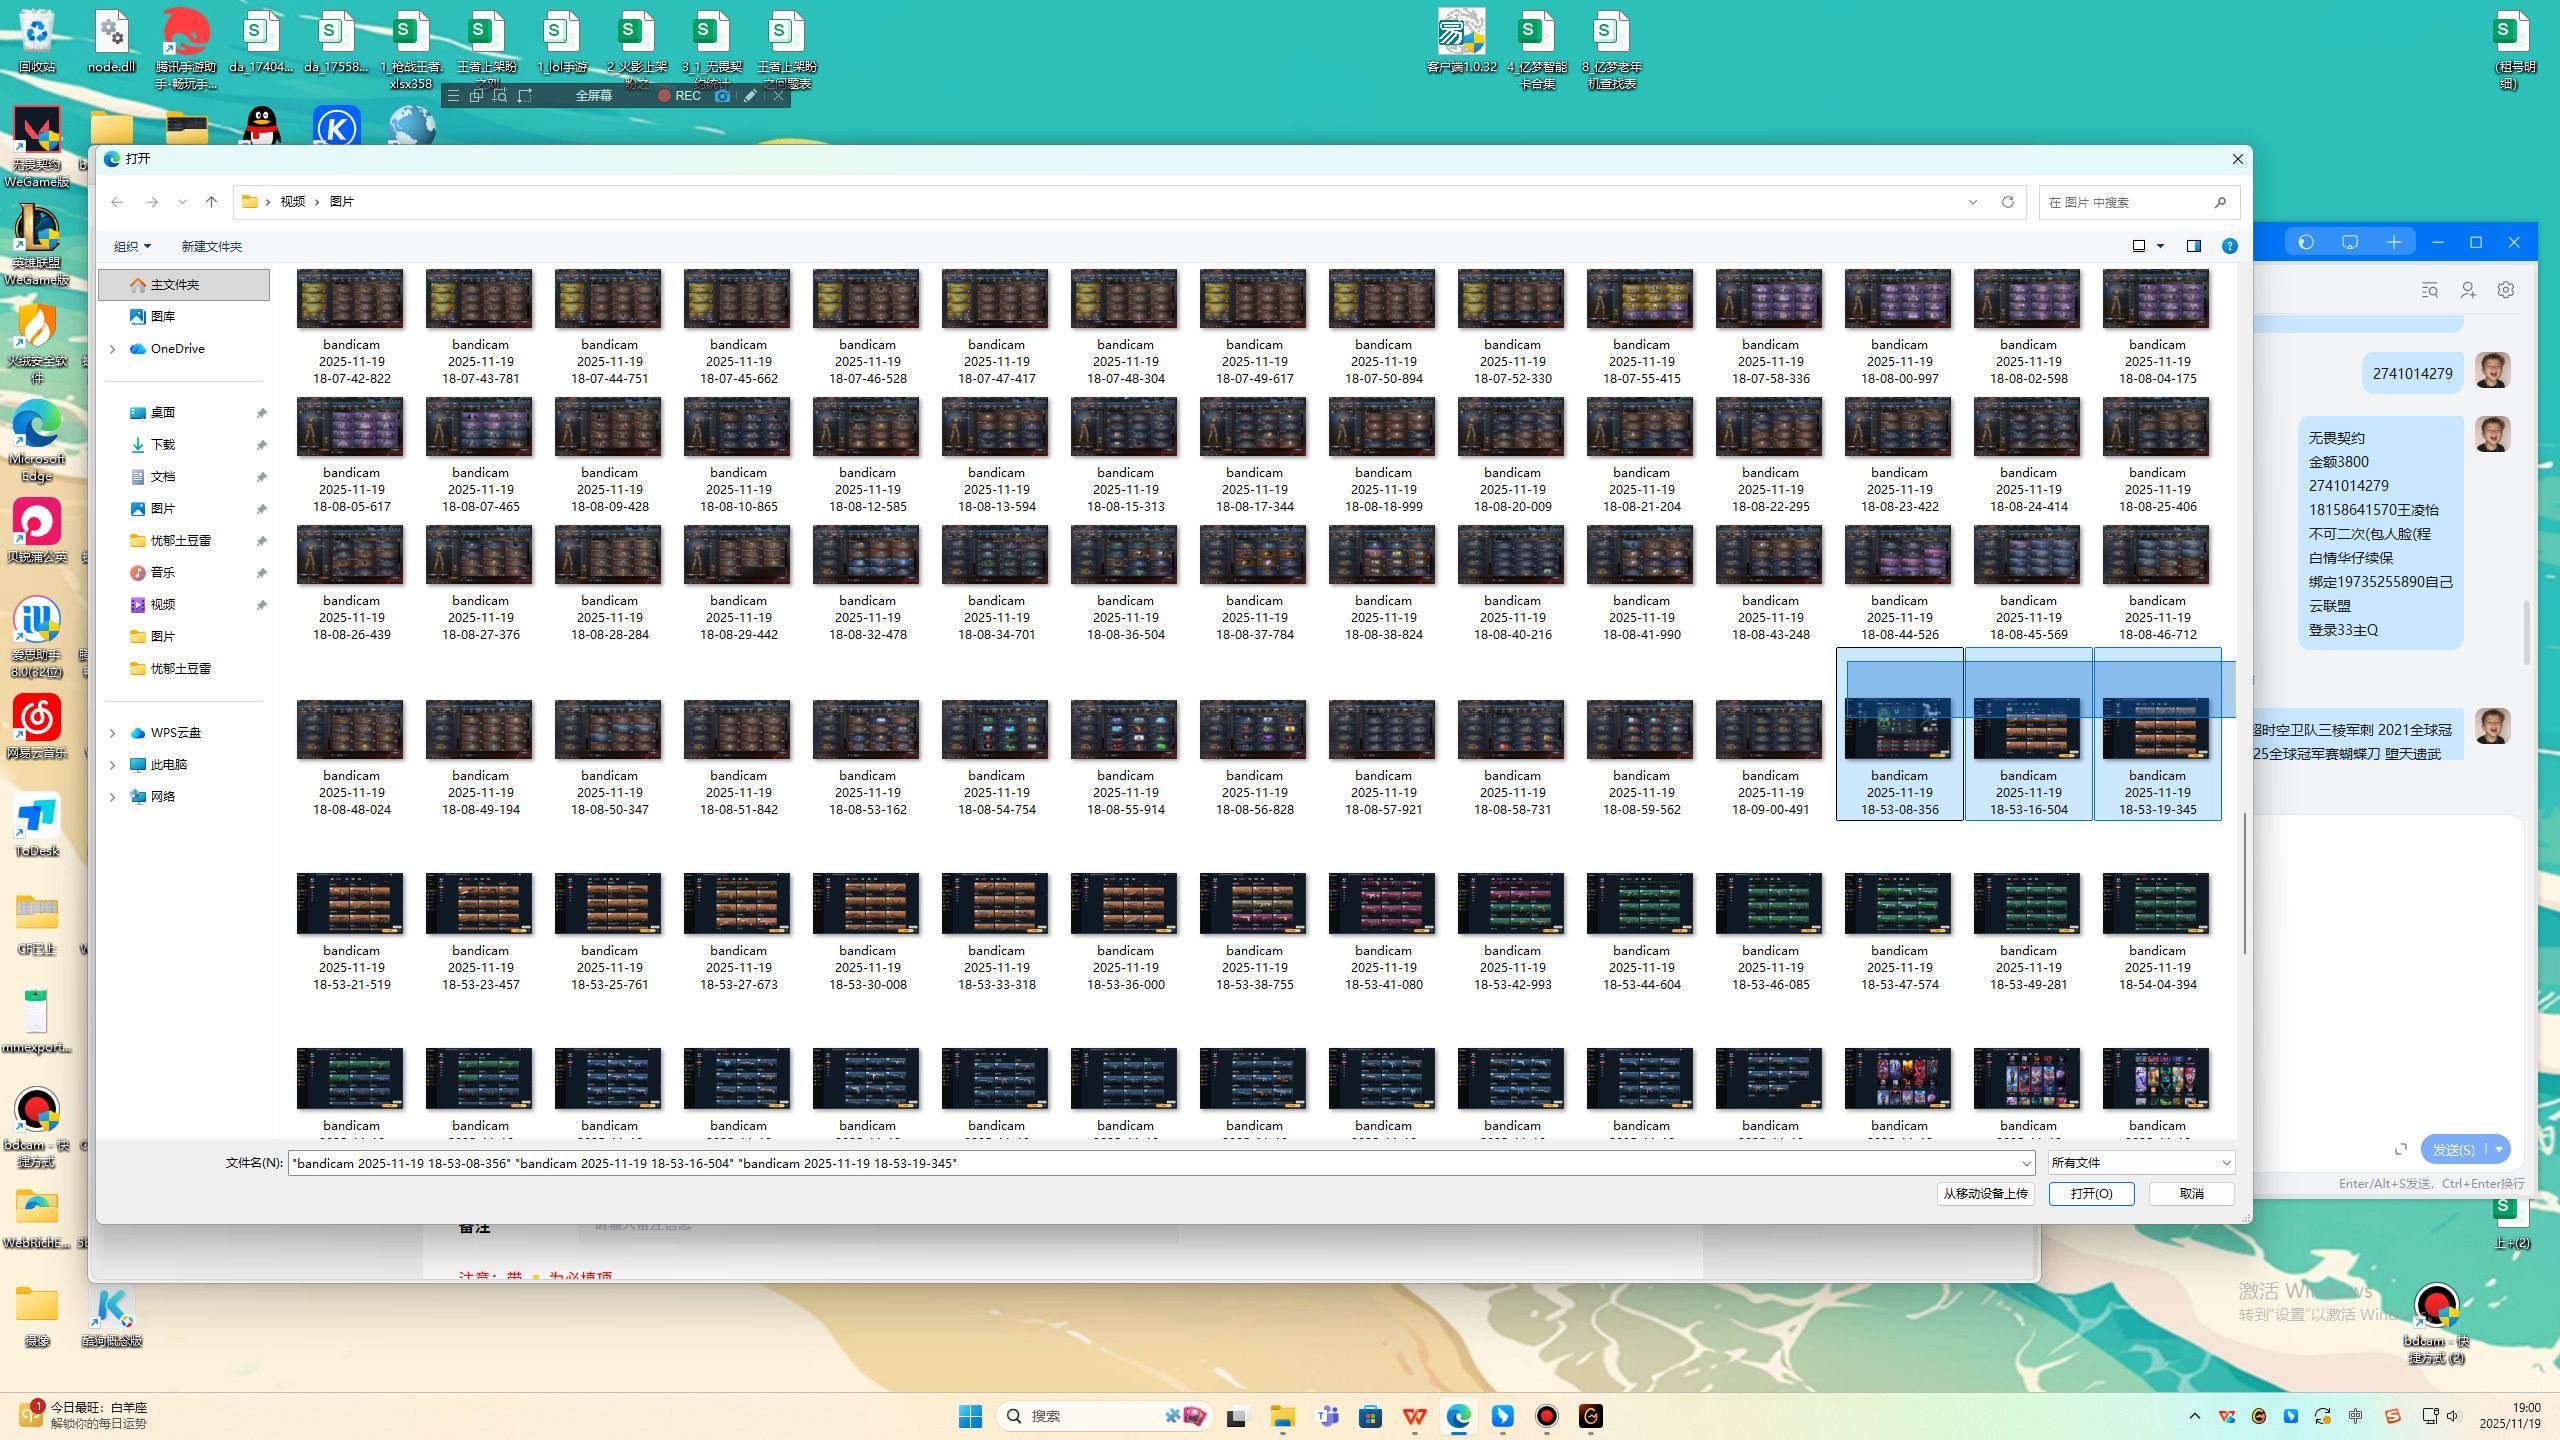Image resolution: width=2560 pixels, height=1440 pixels.
Task: Click the 从移动设备上传 button
Action: coord(1985,1194)
